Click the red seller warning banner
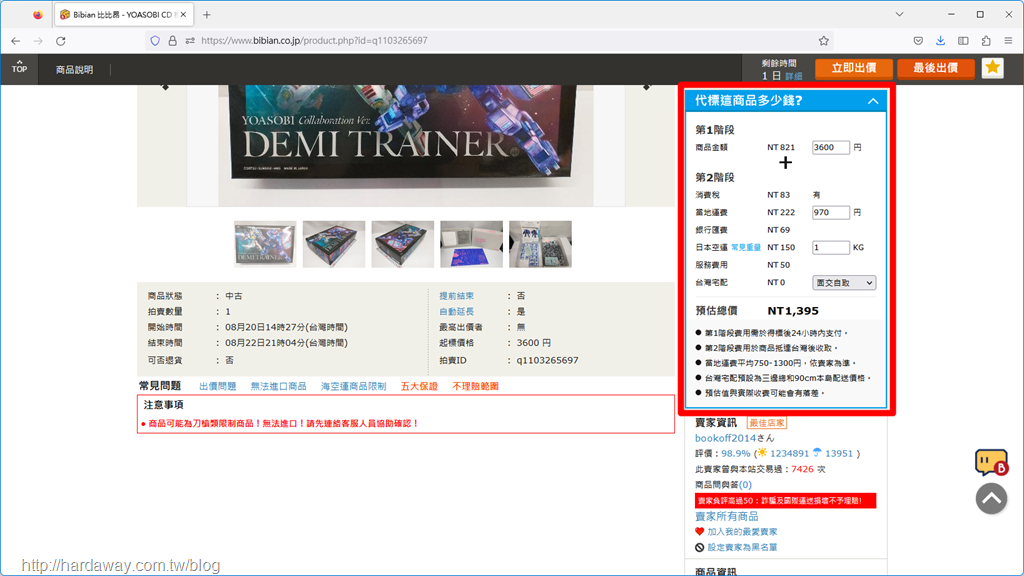This screenshot has width=1024, height=576. pyautogui.click(x=786, y=501)
